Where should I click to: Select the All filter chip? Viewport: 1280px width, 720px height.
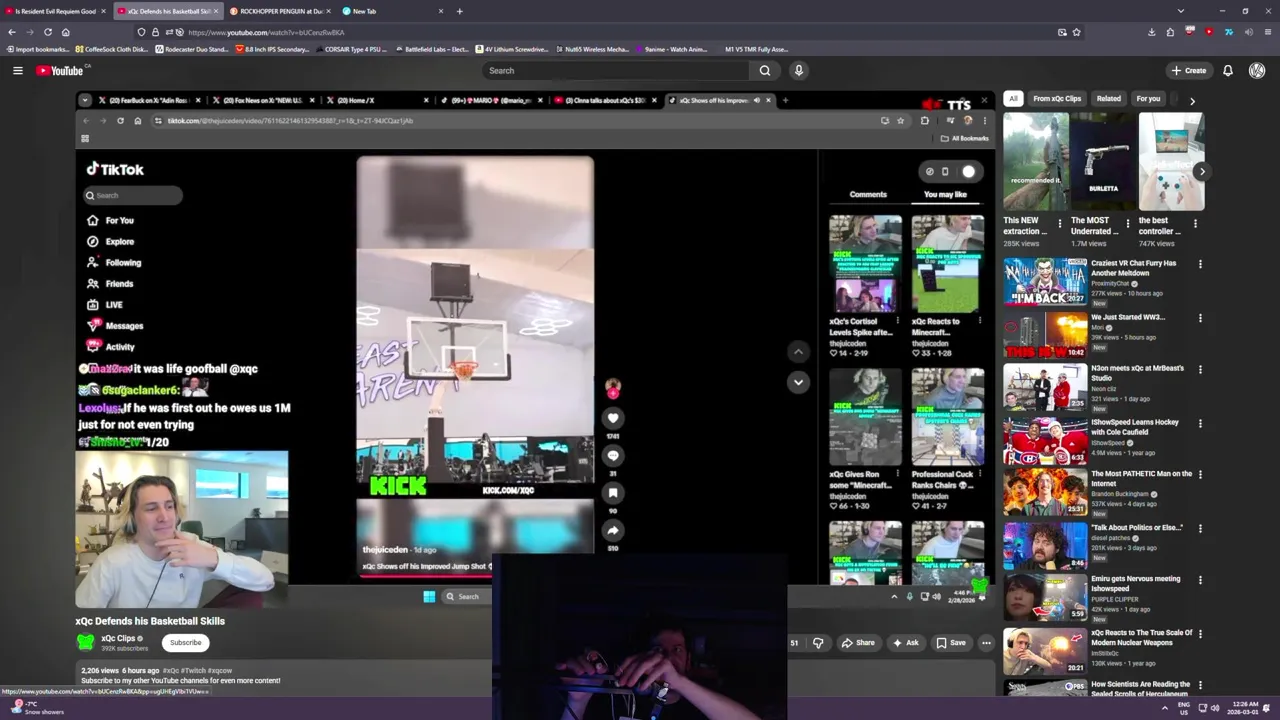coord(1013,99)
